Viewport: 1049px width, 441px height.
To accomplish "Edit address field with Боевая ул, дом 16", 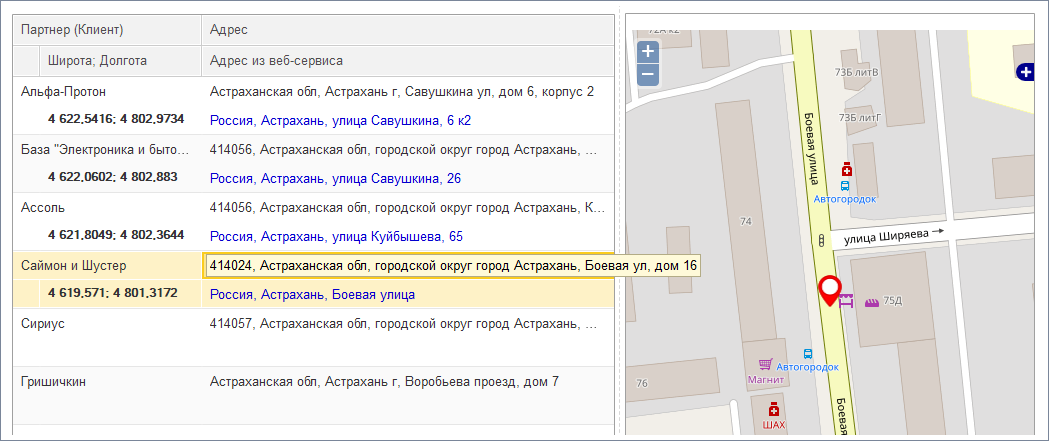I will tap(452, 266).
